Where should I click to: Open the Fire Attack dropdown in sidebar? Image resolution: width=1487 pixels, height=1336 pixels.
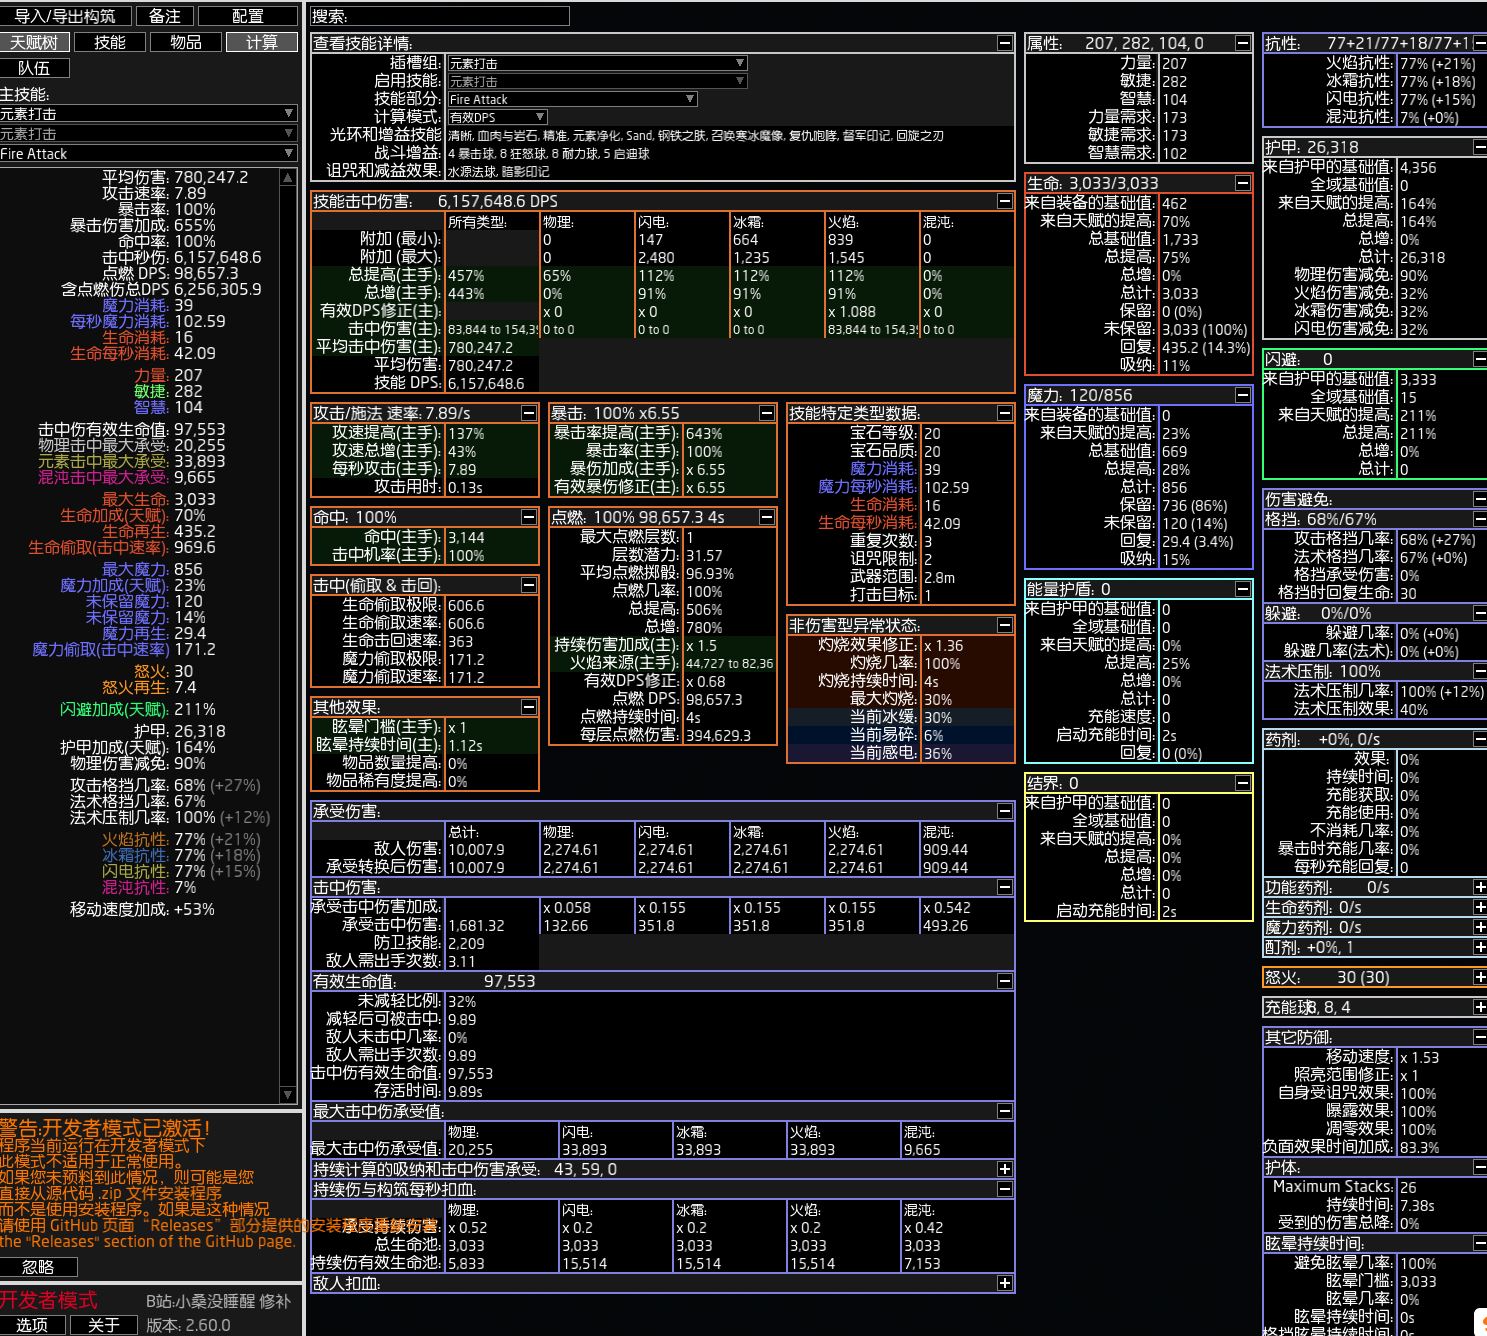[148, 153]
